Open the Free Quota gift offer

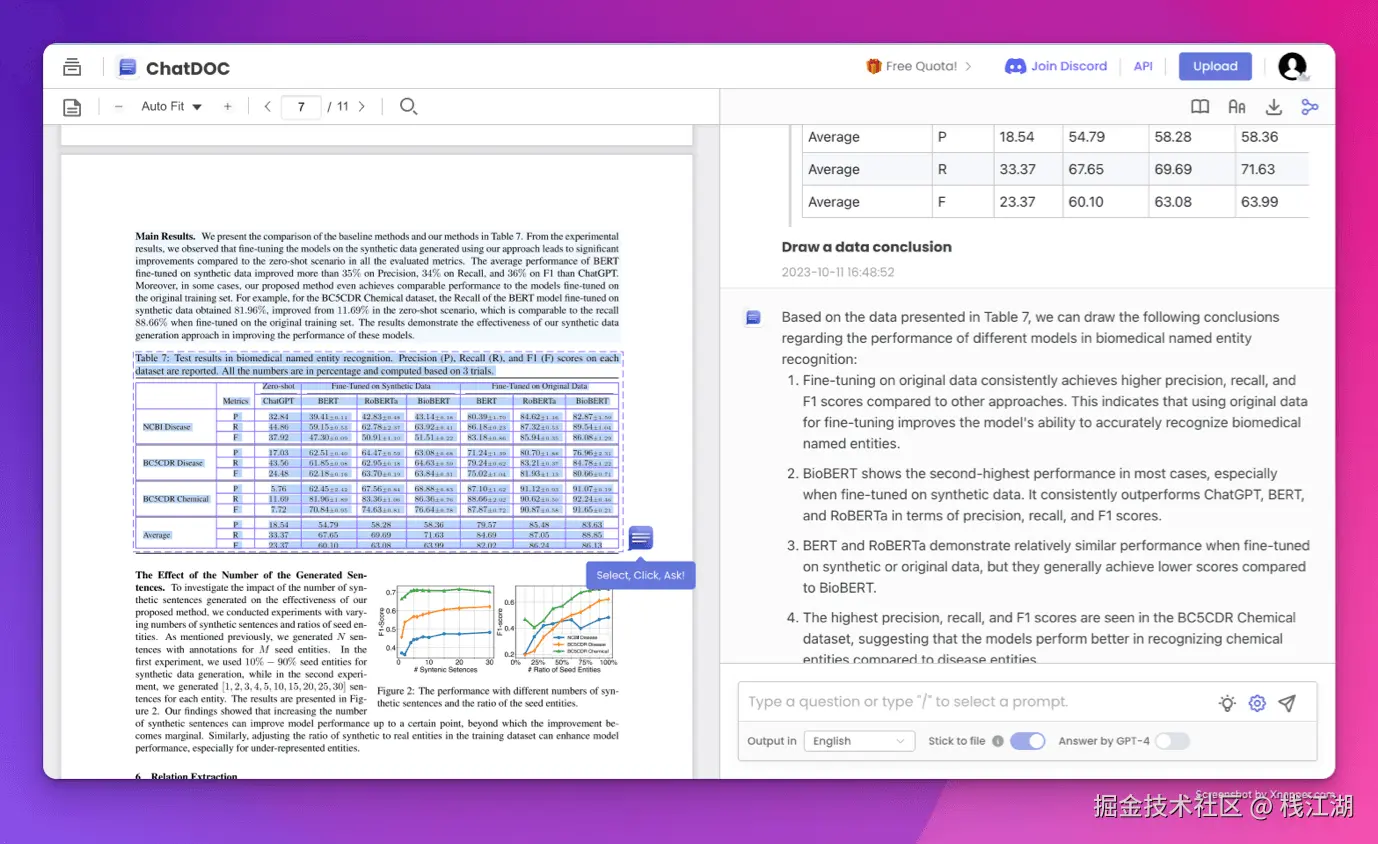pos(919,66)
